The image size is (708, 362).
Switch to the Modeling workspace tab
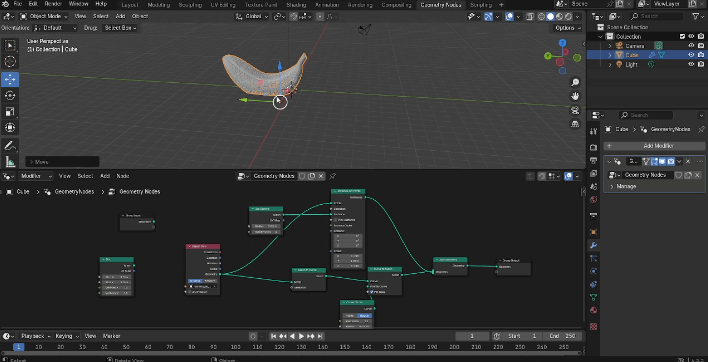click(x=158, y=5)
